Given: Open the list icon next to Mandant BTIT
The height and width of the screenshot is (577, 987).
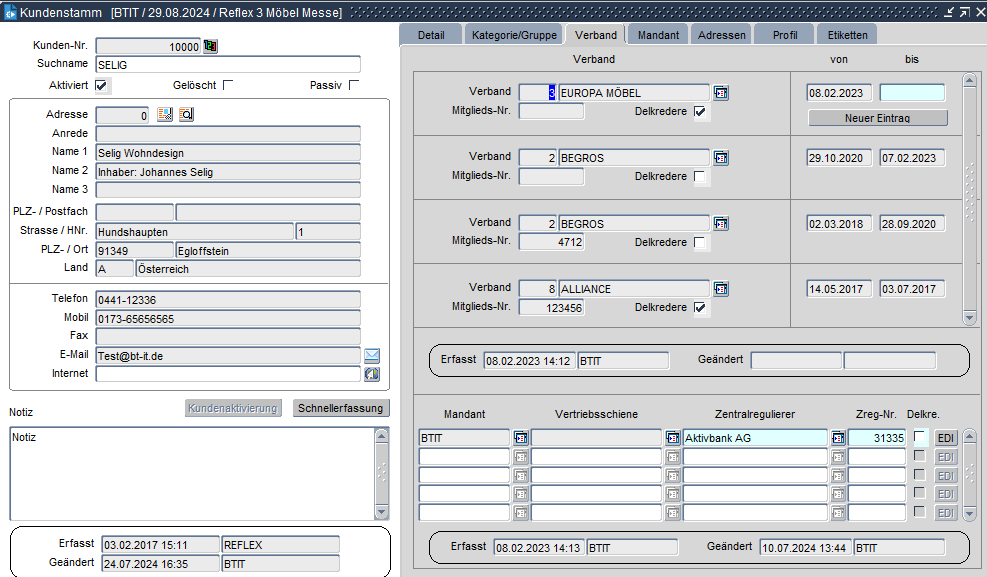Looking at the screenshot, I should pyautogui.click(x=520, y=438).
